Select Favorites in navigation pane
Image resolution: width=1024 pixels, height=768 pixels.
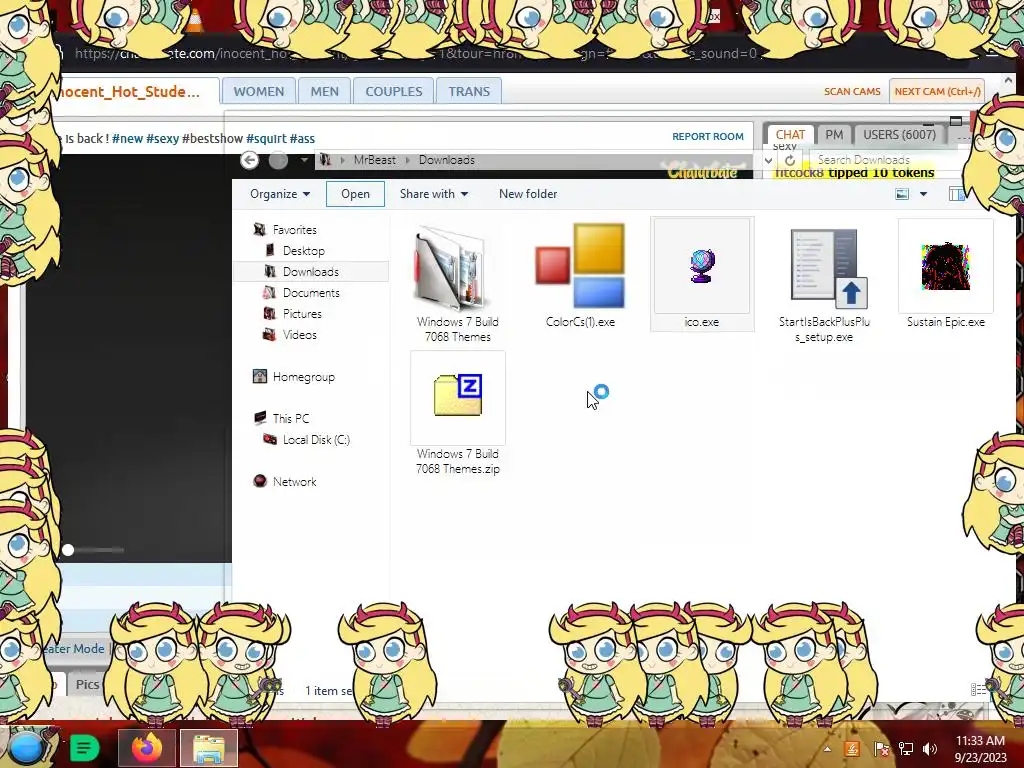(x=295, y=230)
